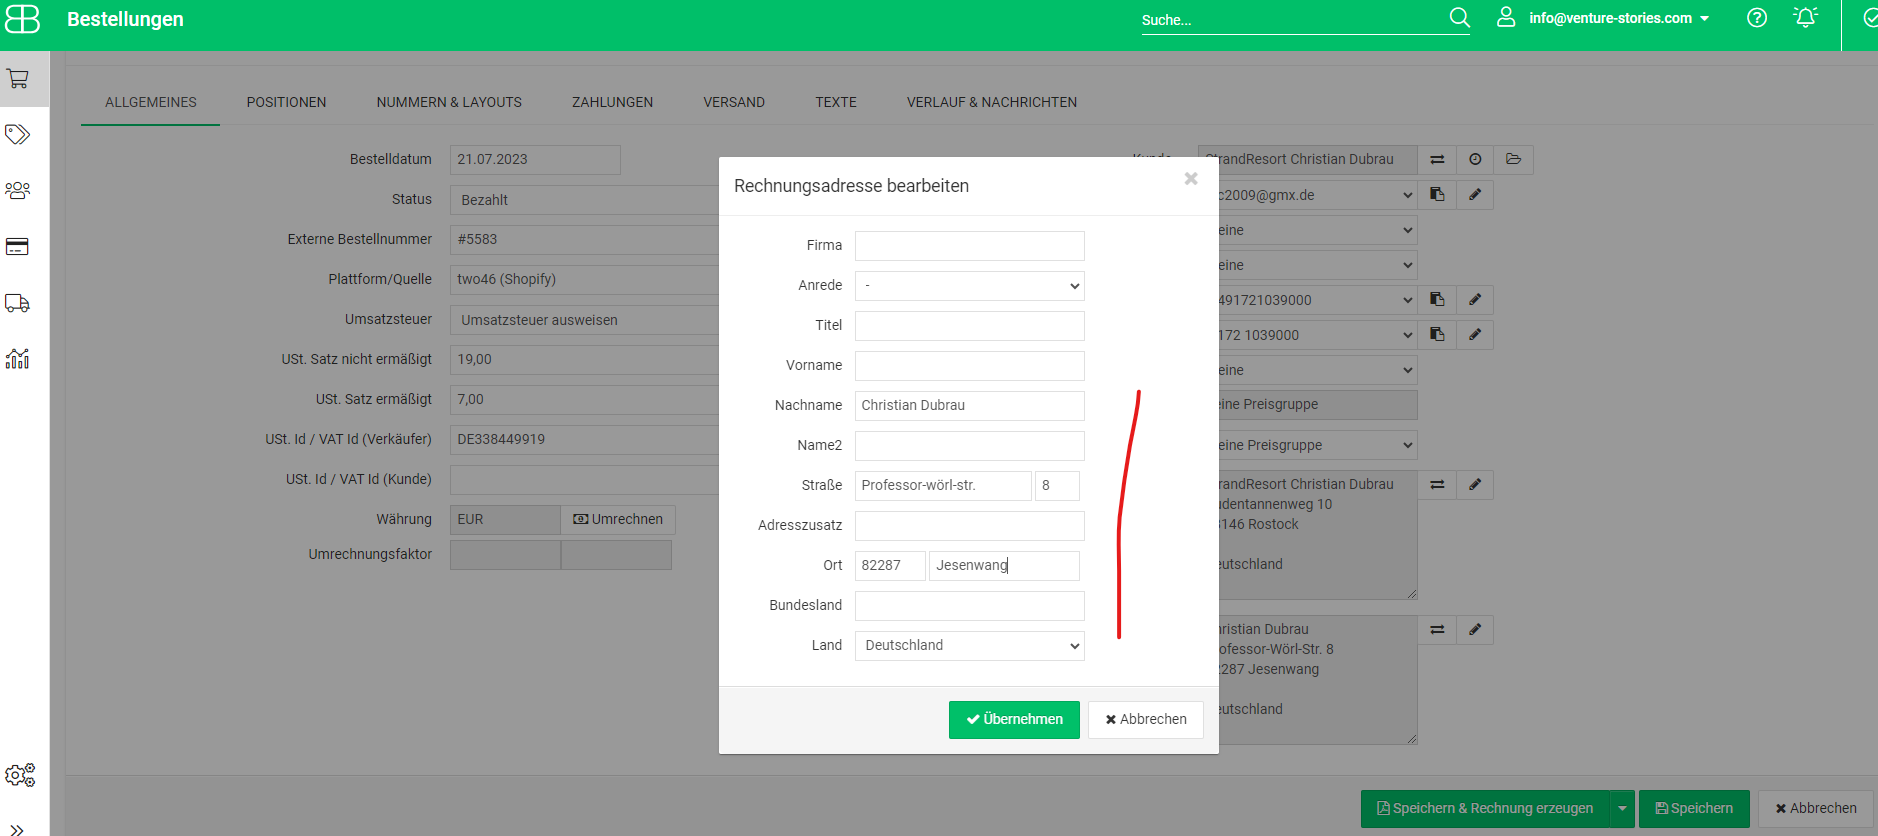Click the Titel input field
1878x836 pixels.
tap(970, 326)
